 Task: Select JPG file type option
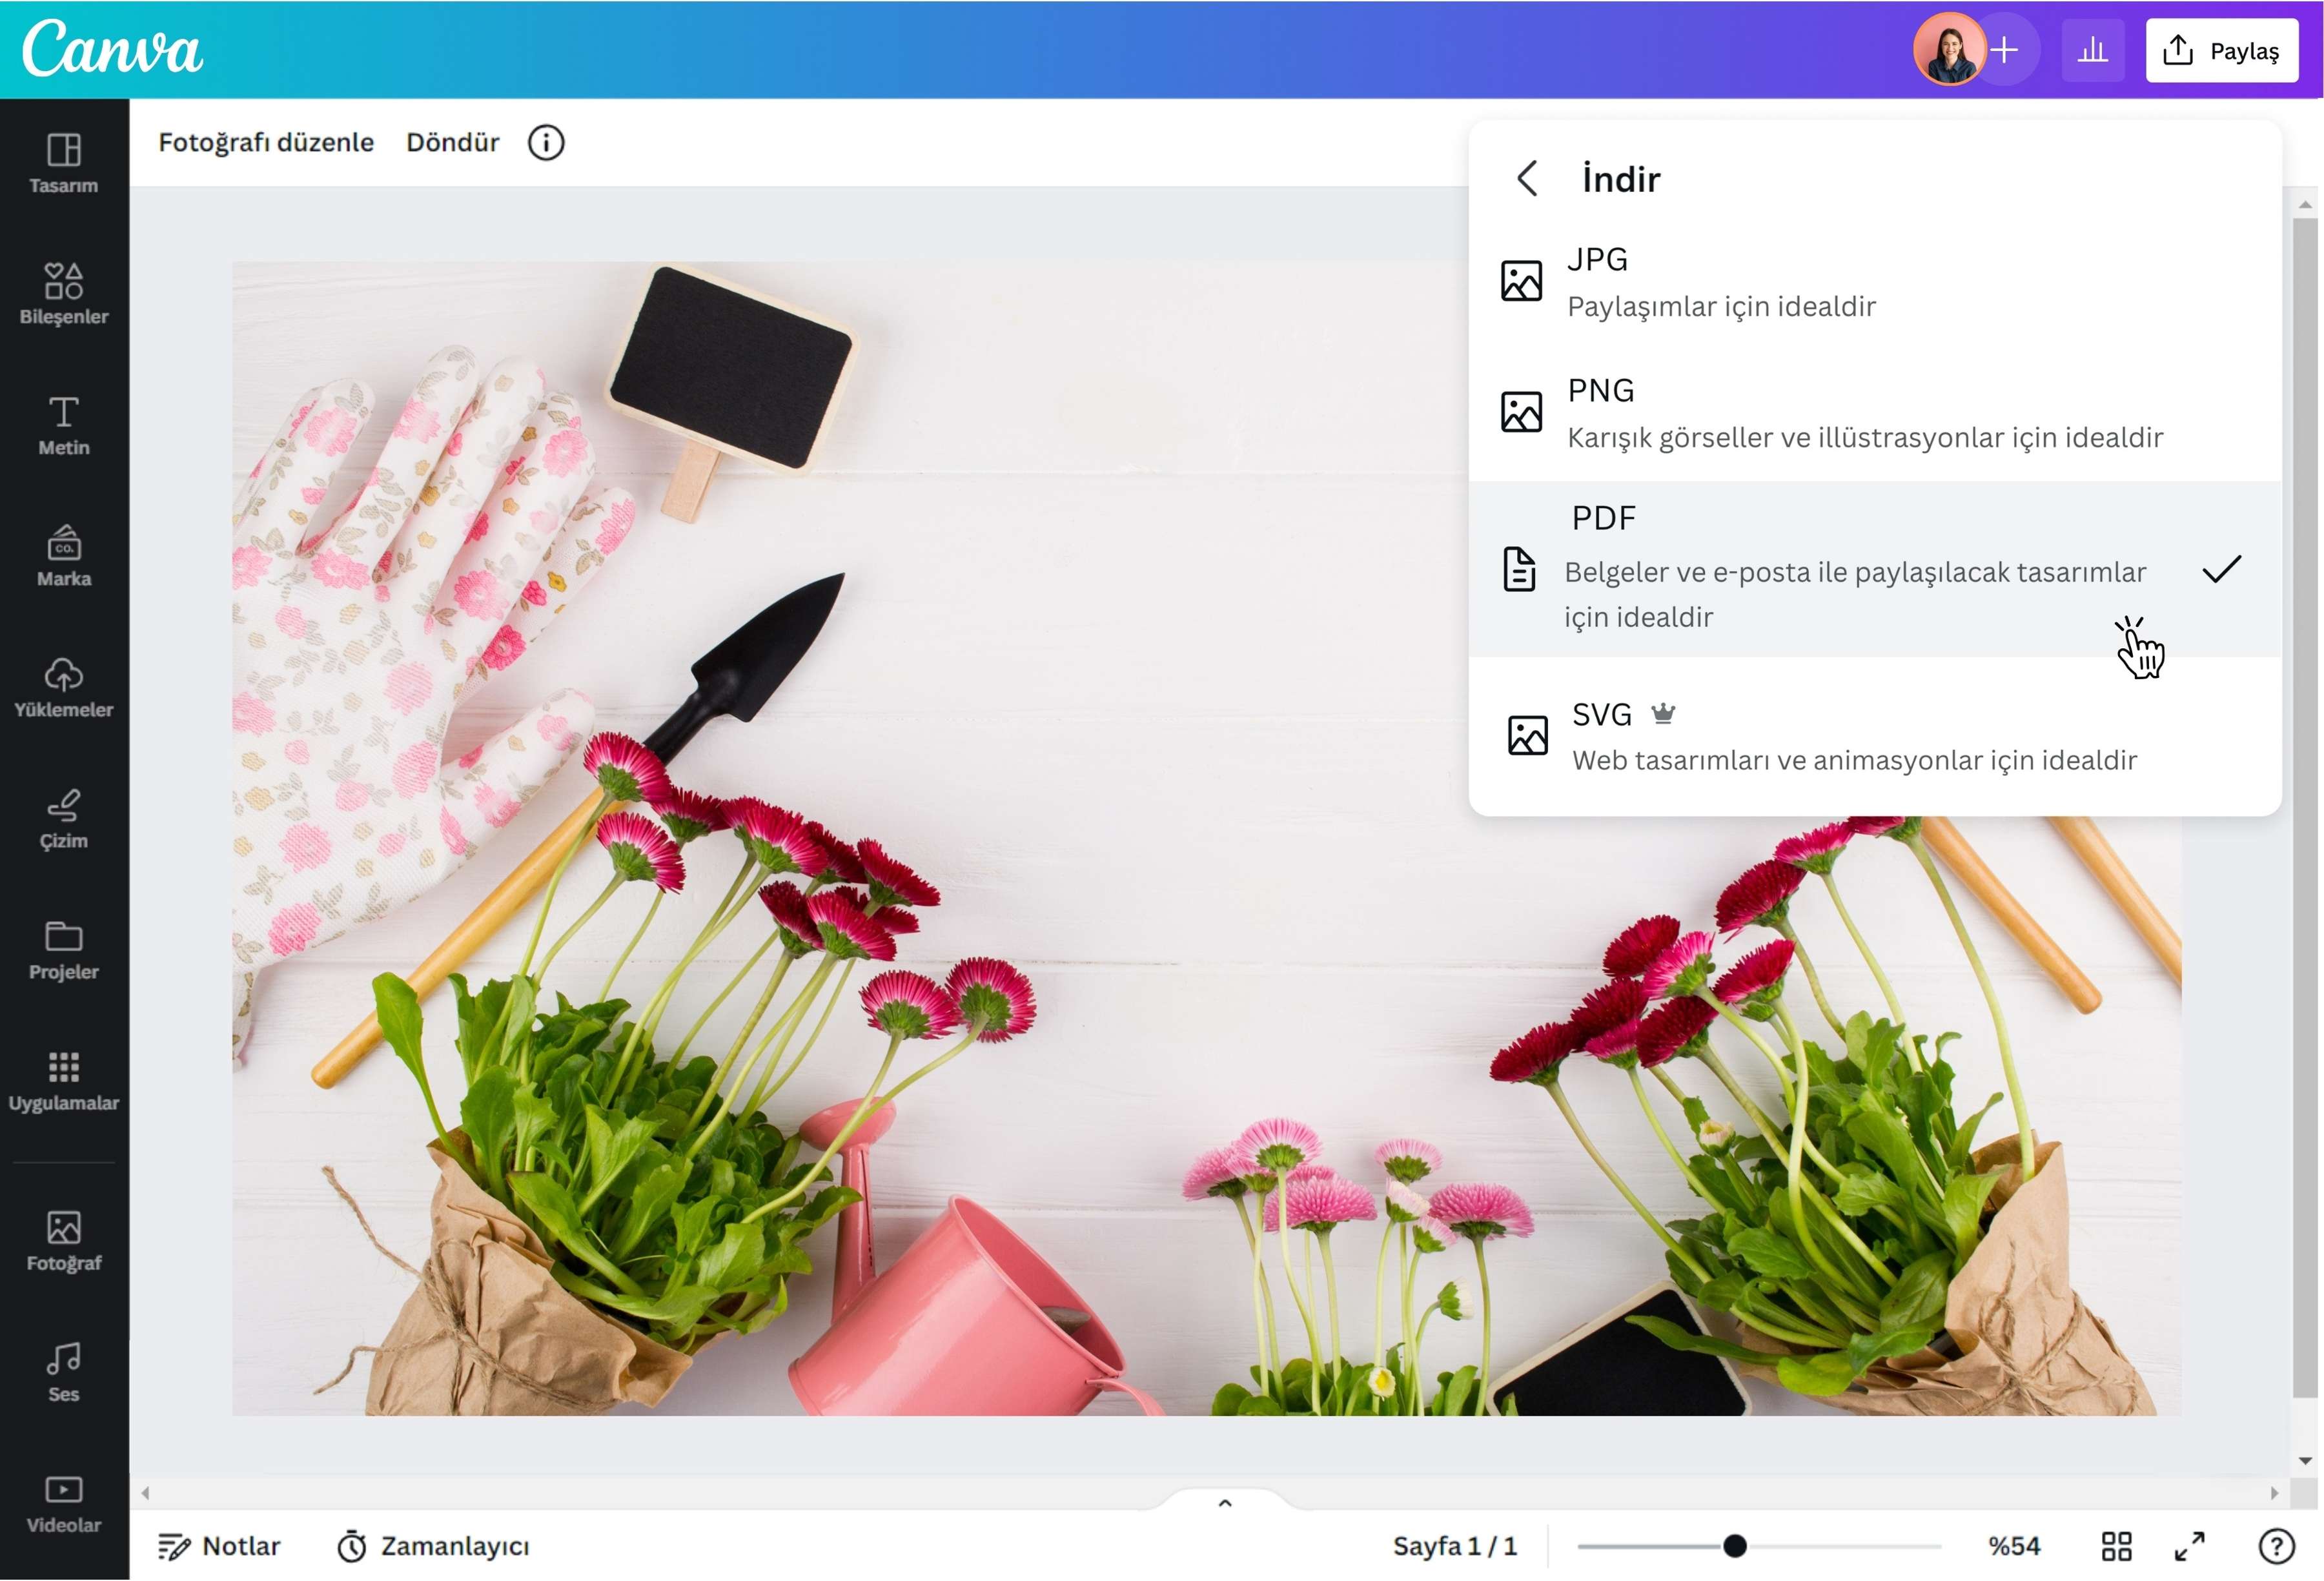pyautogui.click(x=1875, y=282)
